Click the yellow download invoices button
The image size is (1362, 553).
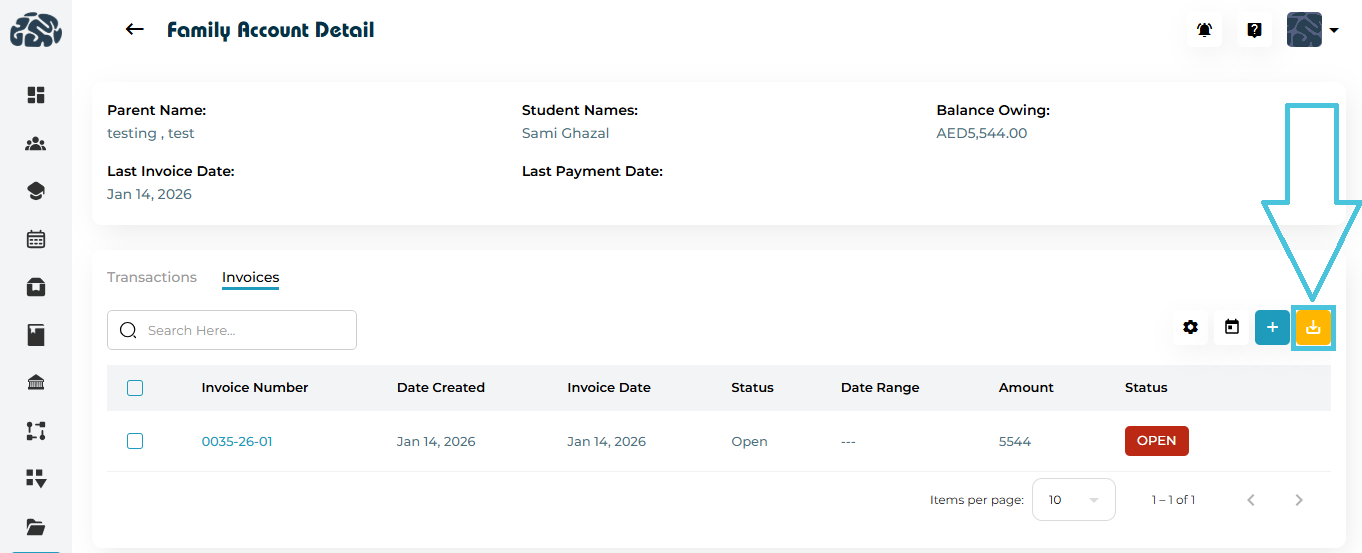(1313, 327)
